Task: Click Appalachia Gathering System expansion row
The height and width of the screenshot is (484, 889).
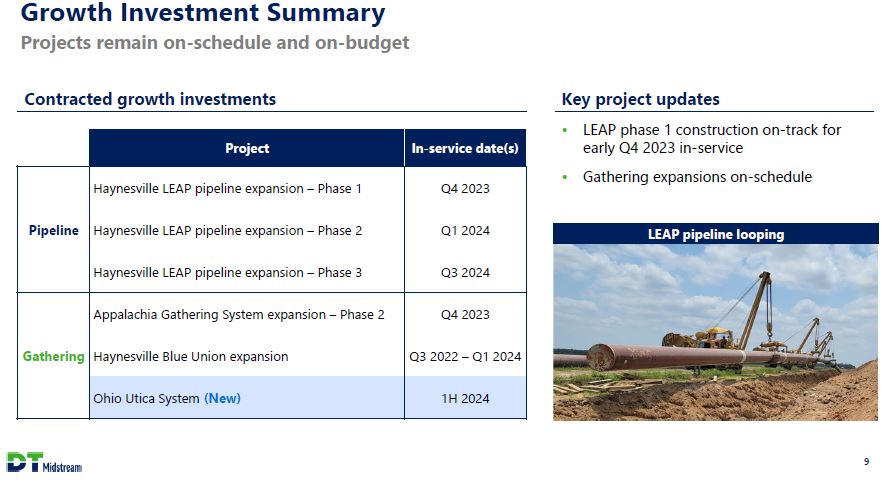Action: coord(238,314)
